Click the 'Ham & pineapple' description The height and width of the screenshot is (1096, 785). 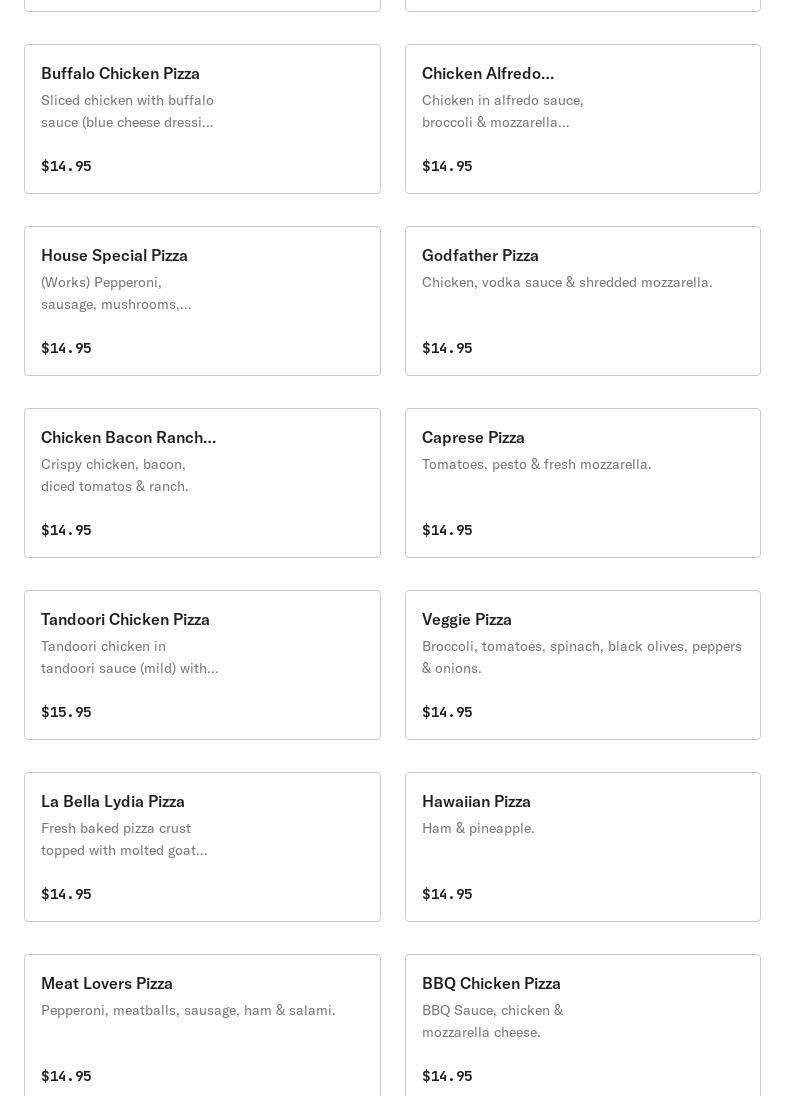pyautogui.click(x=478, y=828)
